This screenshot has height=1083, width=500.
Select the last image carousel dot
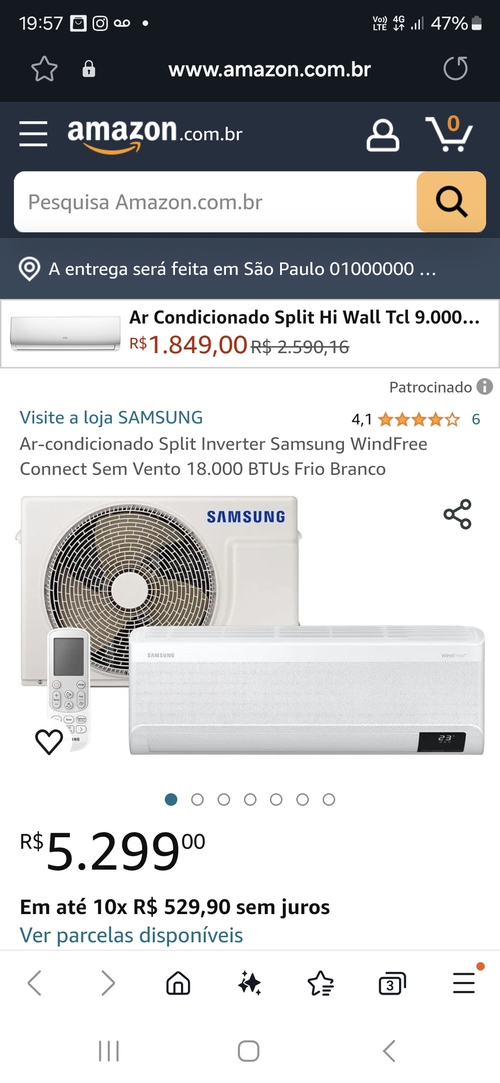[x=329, y=799]
